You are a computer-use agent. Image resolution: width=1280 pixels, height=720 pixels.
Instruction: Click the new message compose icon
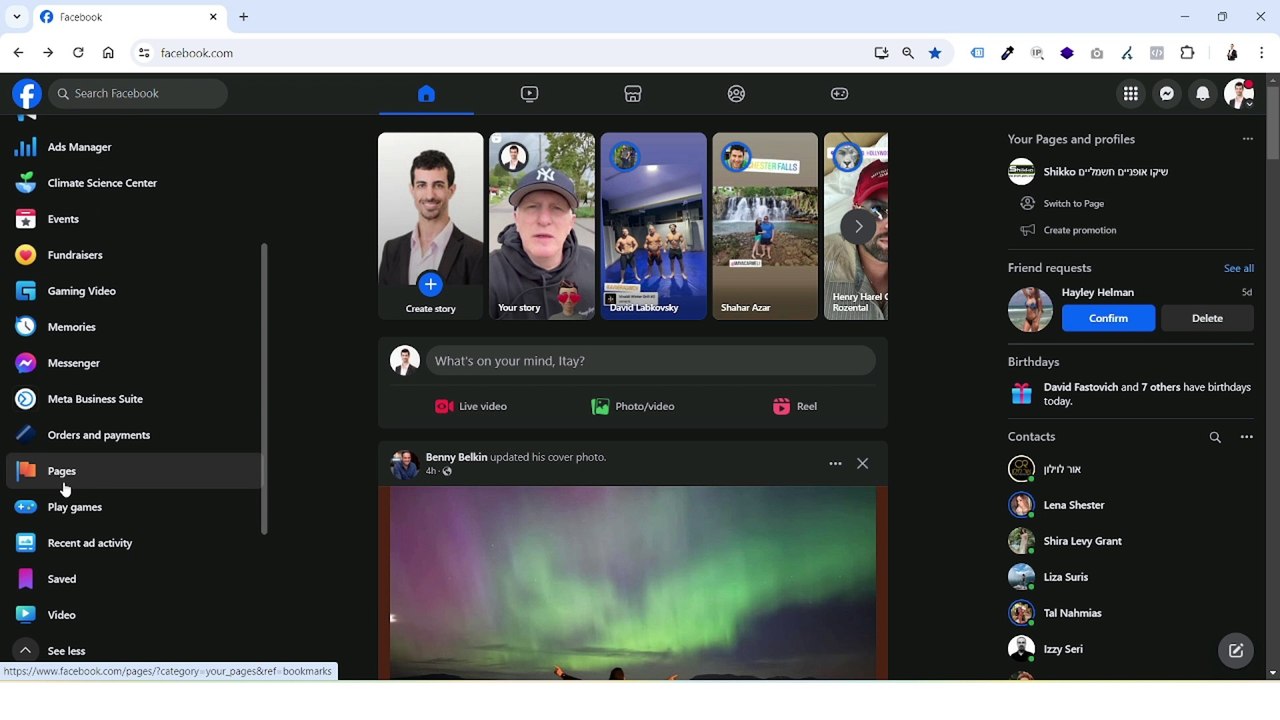coord(1236,650)
